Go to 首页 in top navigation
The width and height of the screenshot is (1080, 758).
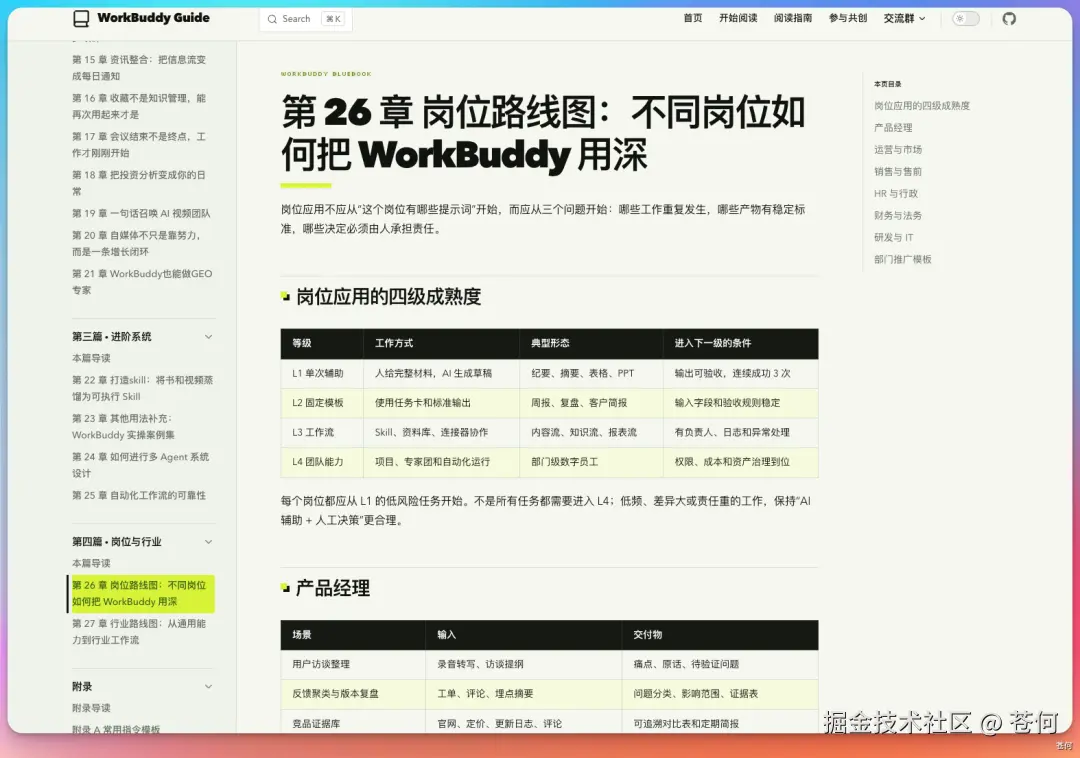coord(693,19)
